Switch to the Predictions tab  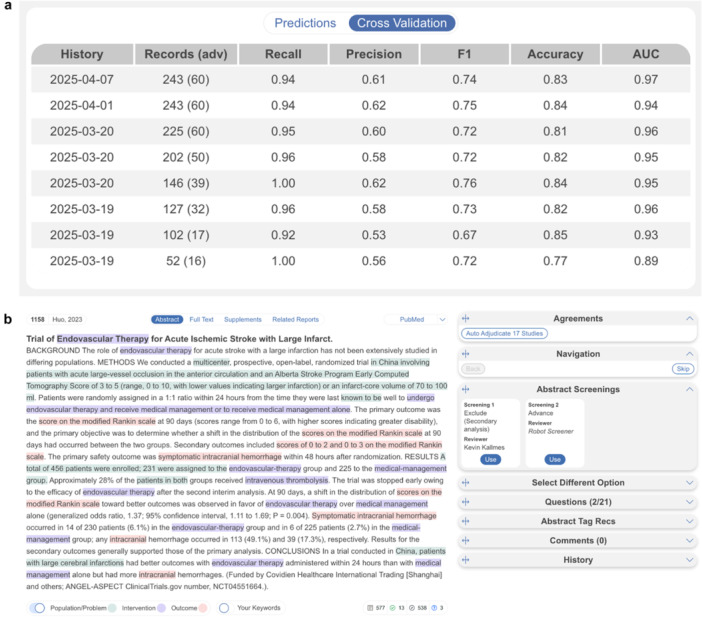306,22
